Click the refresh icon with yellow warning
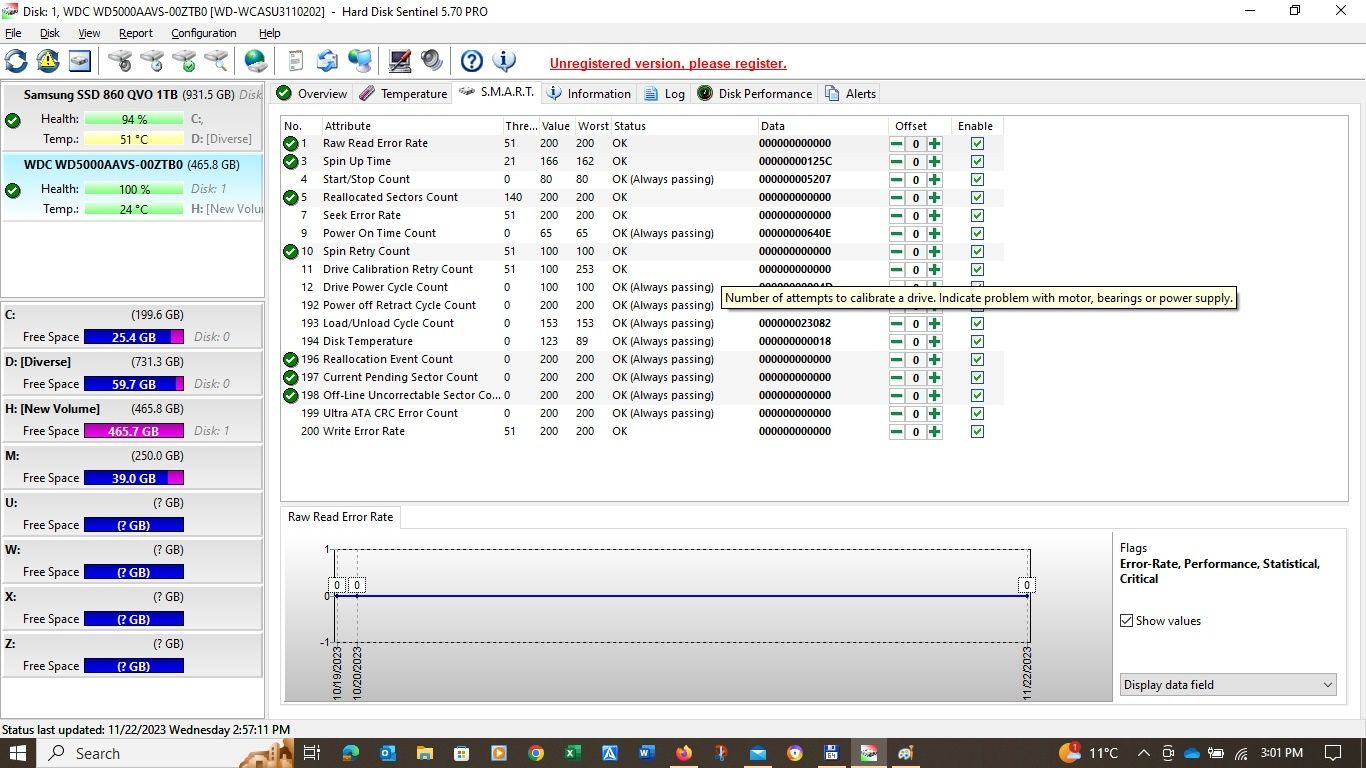 (48, 61)
